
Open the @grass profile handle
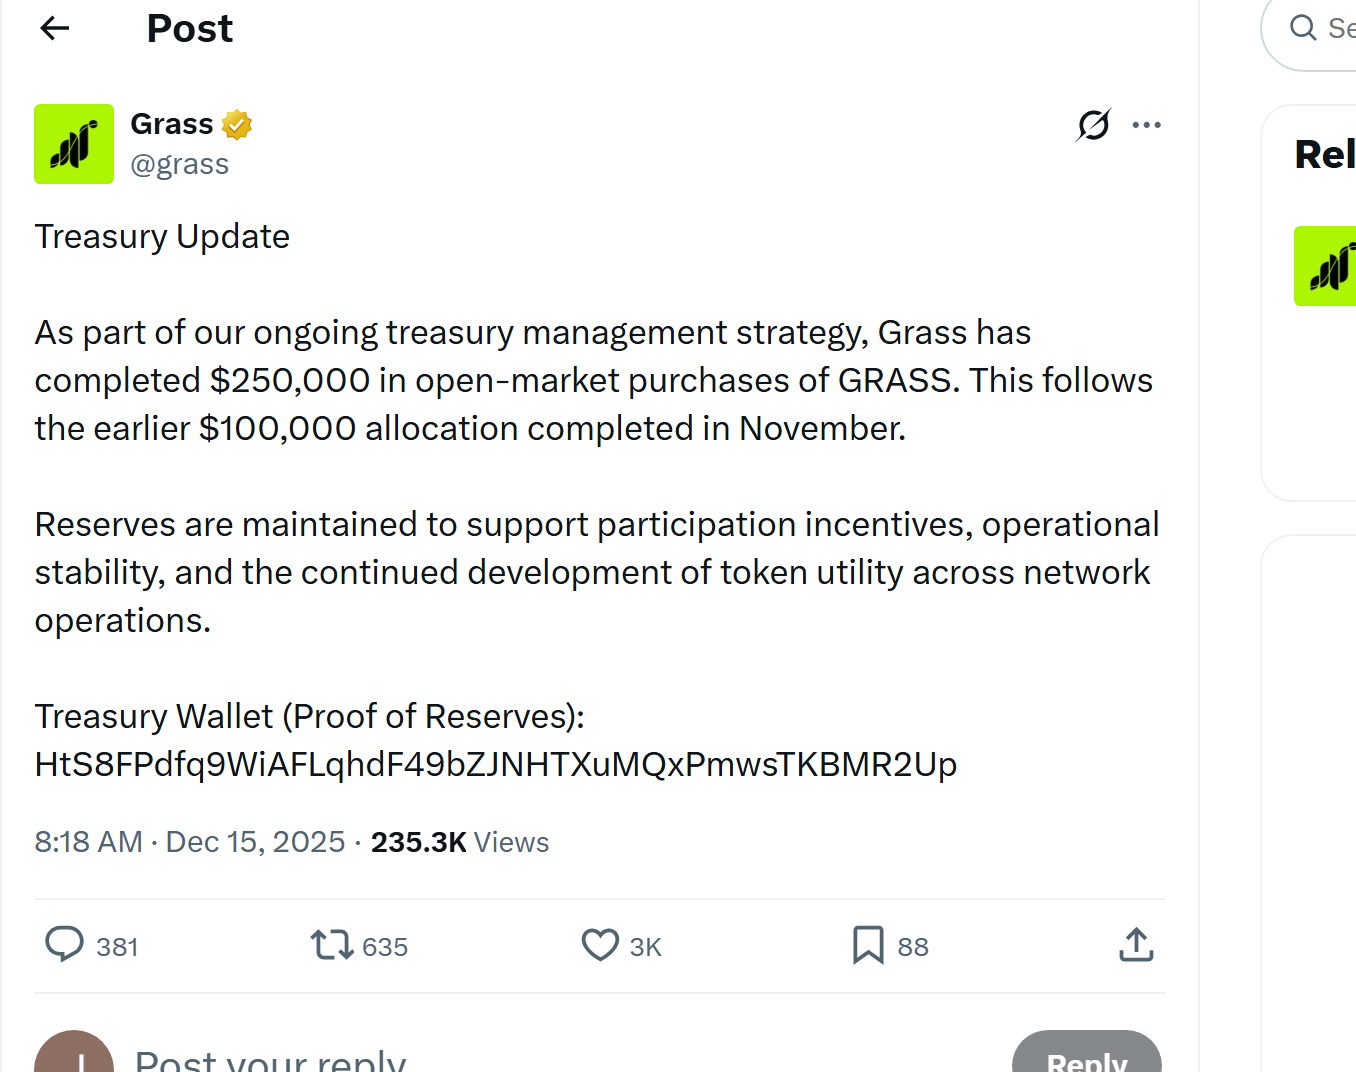[181, 163]
